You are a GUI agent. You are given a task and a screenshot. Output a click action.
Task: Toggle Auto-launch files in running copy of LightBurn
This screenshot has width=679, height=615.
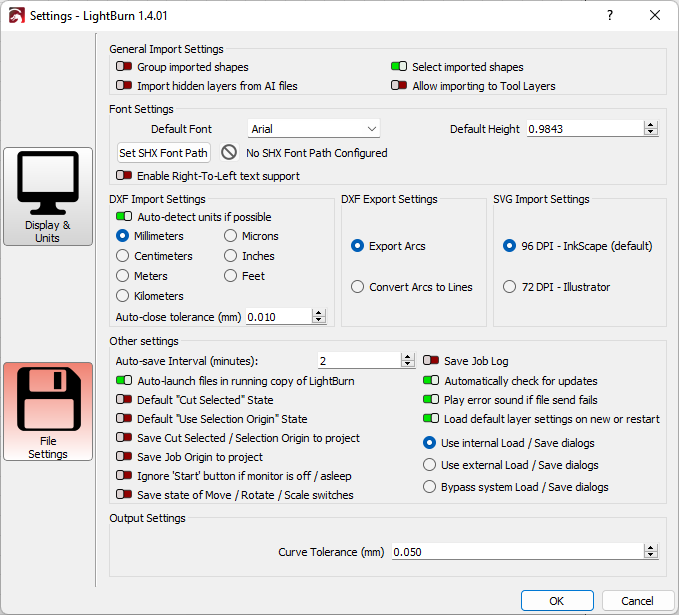(124, 380)
